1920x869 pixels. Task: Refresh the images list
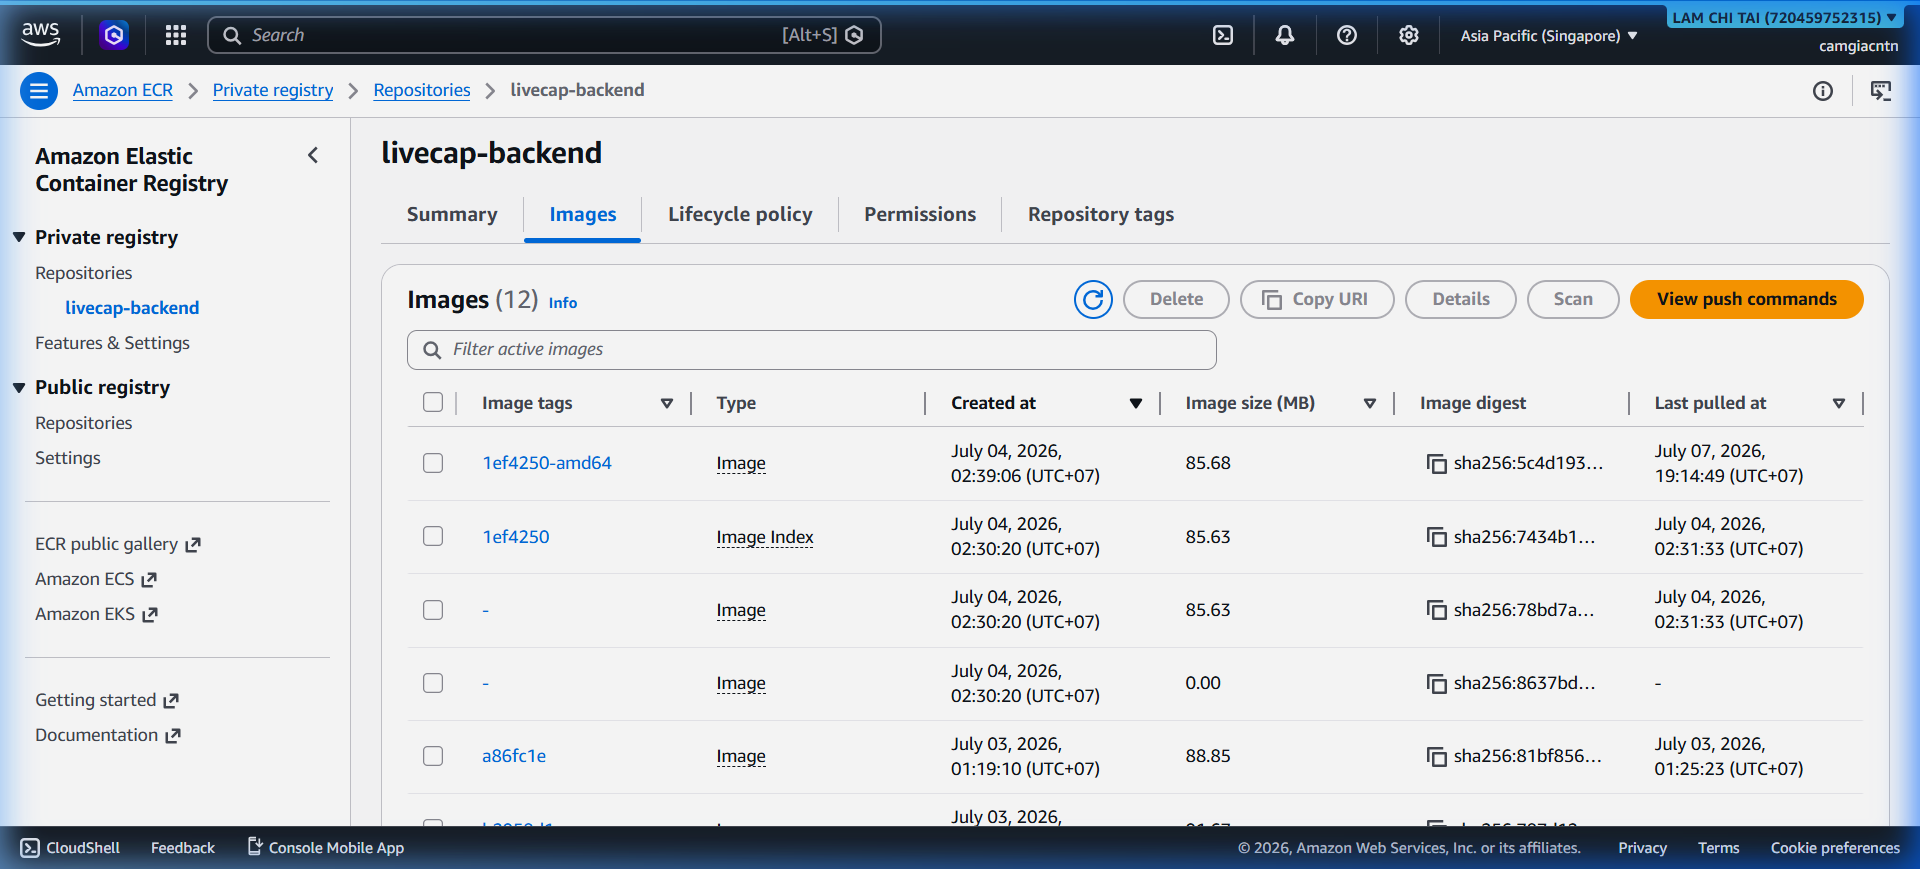point(1093,299)
